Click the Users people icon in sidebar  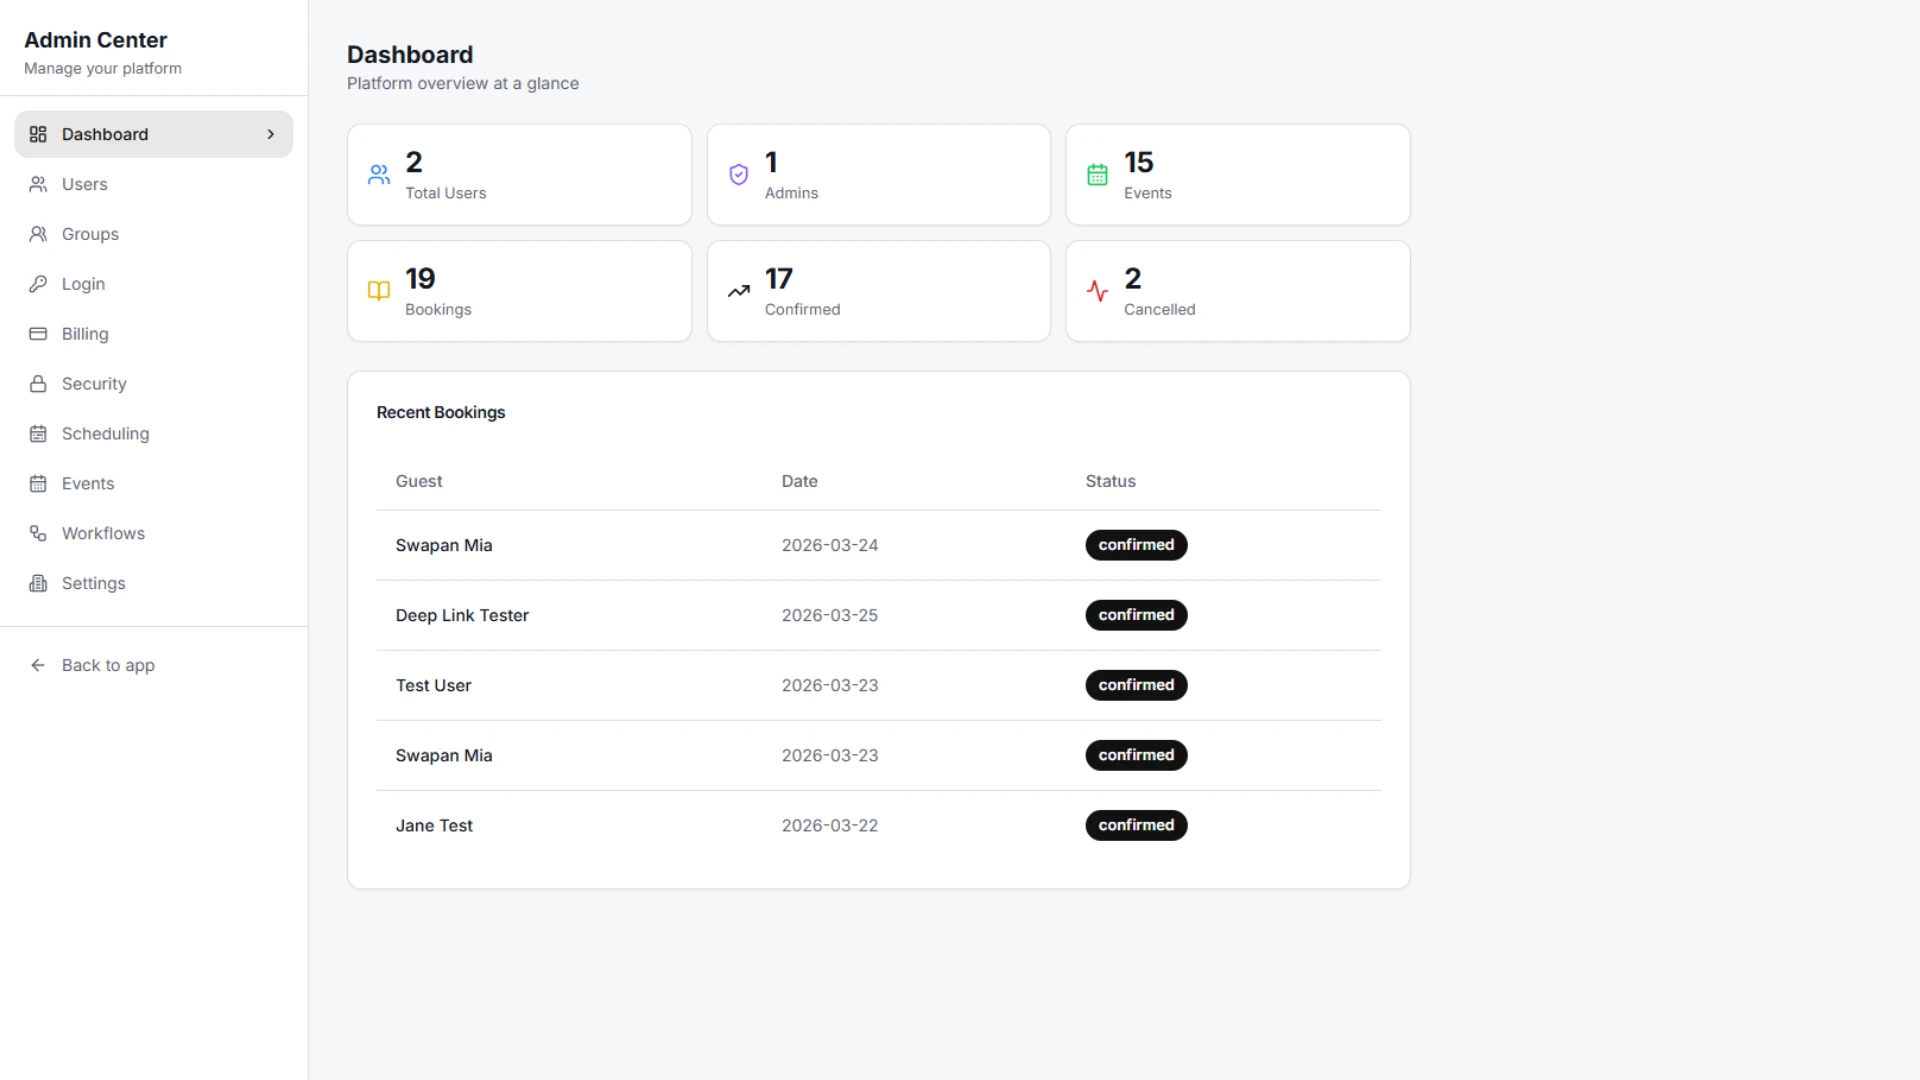tap(38, 184)
